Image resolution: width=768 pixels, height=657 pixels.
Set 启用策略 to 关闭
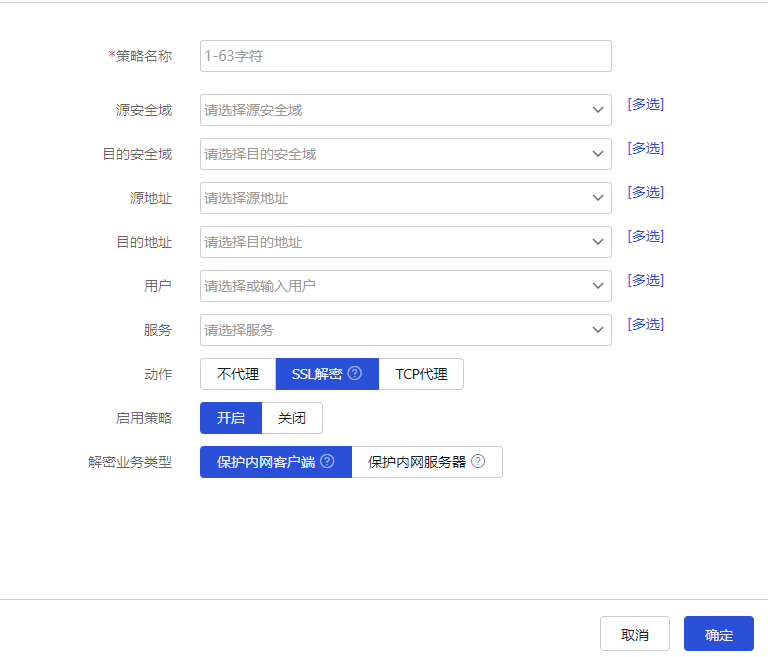pos(292,418)
